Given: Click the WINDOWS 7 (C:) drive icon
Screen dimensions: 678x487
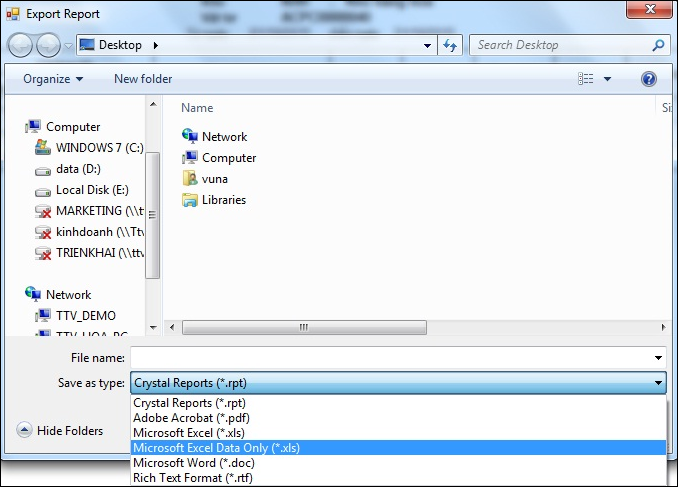Looking at the screenshot, I should point(43,147).
